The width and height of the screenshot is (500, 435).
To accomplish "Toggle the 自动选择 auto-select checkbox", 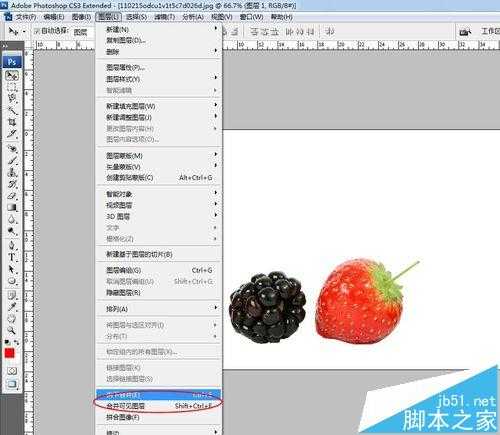I will click(x=37, y=31).
